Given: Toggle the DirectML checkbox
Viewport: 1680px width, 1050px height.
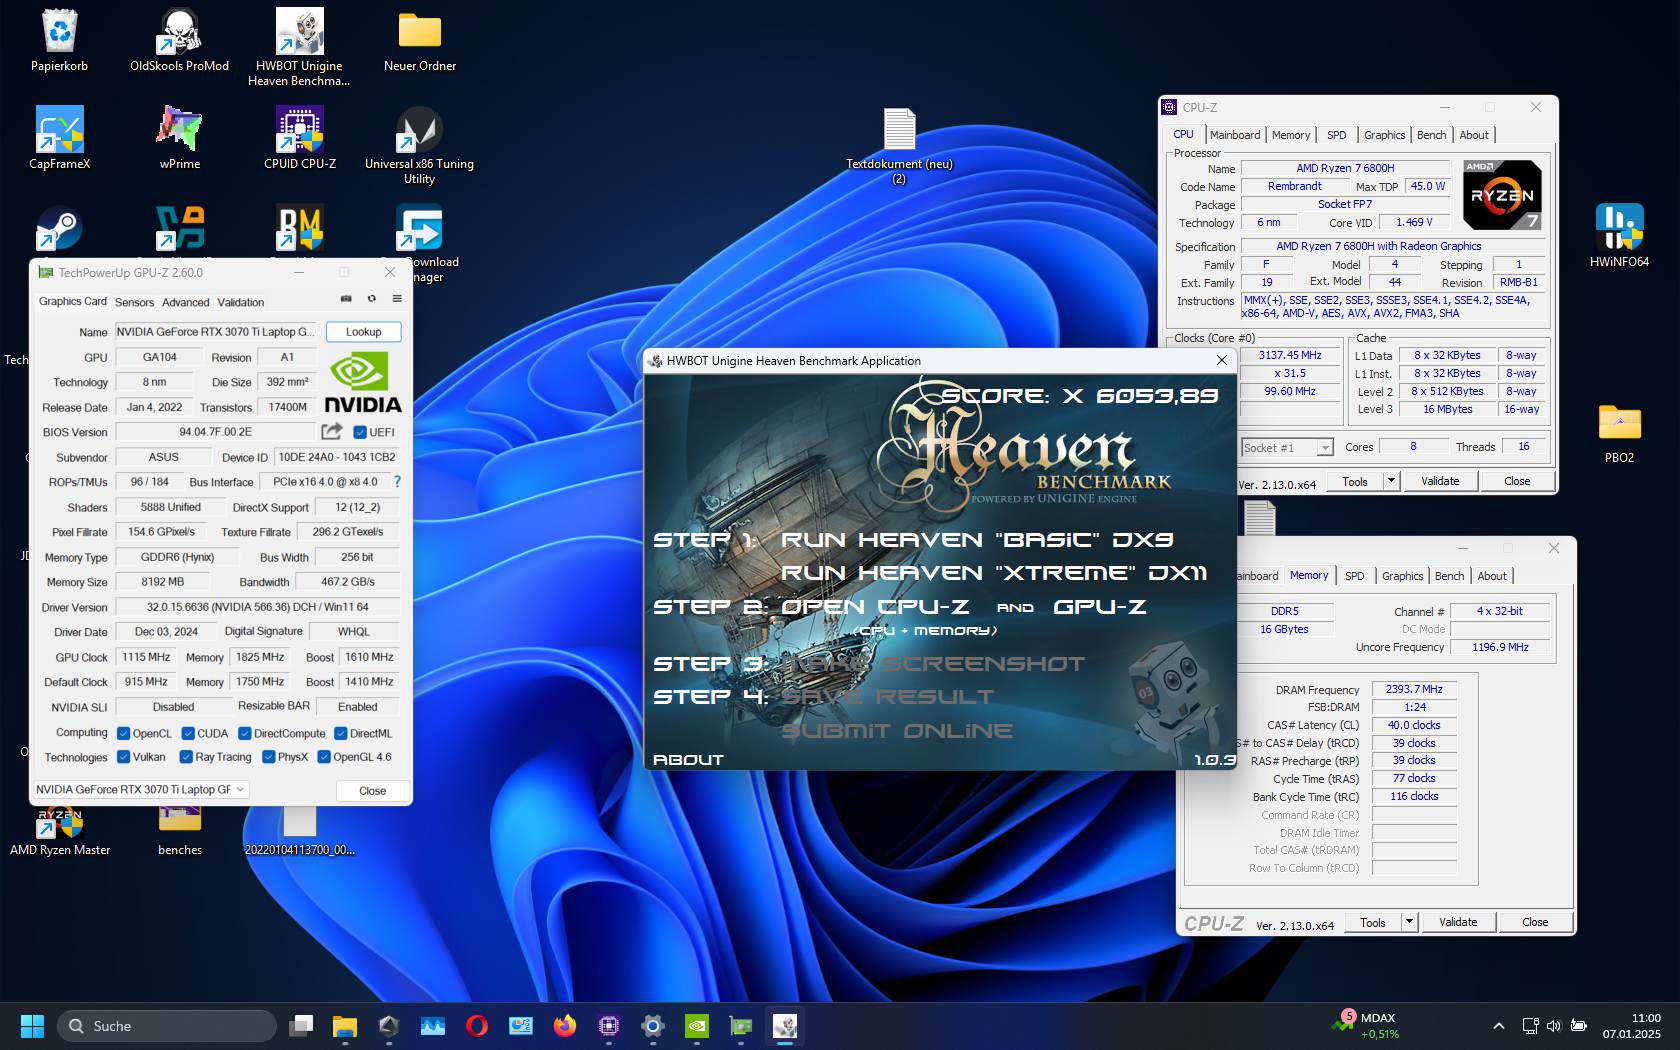Looking at the screenshot, I should pyautogui.click(x=341, y=733).
